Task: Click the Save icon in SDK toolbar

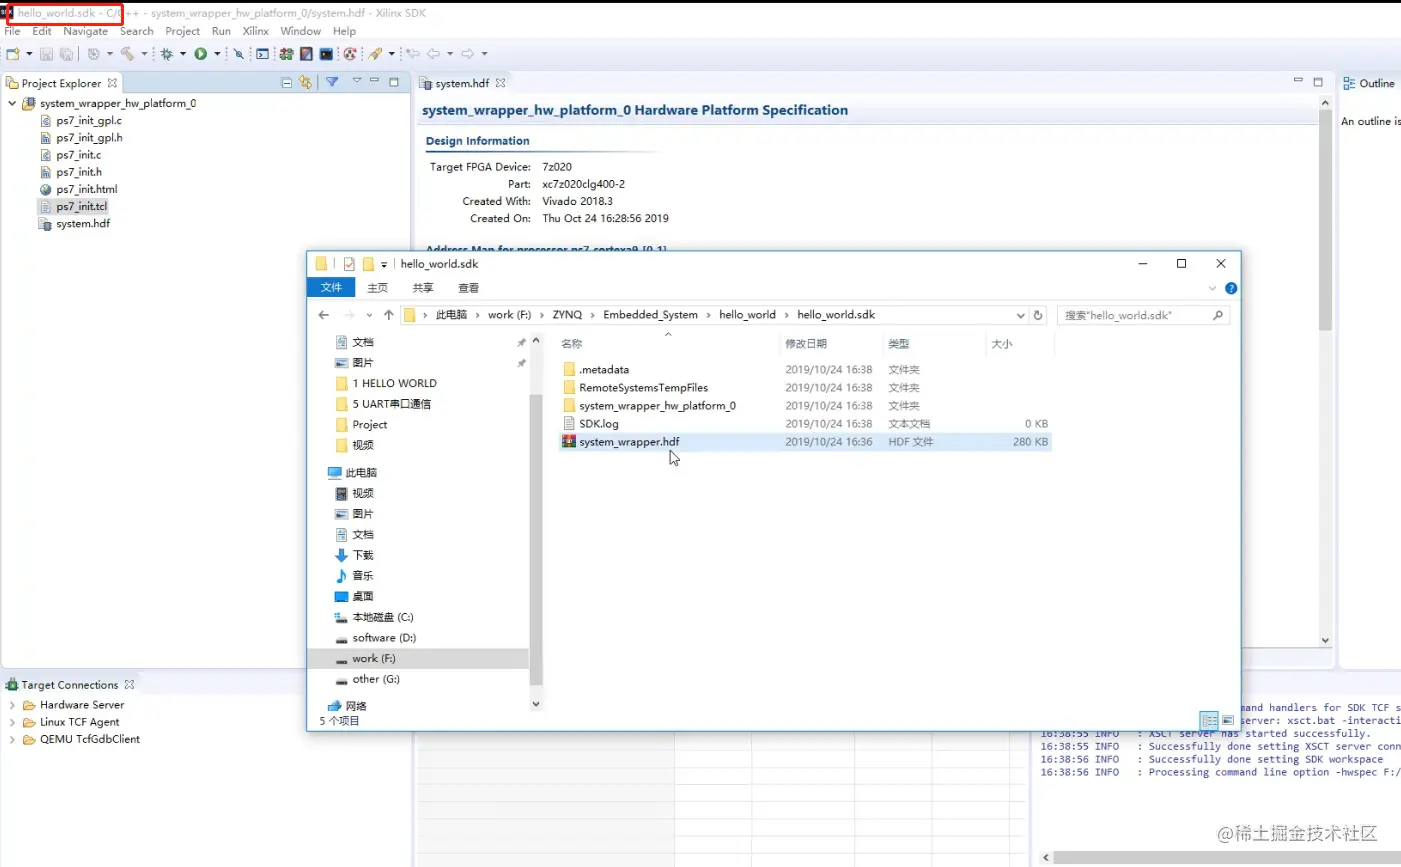Action: [47, 54]
